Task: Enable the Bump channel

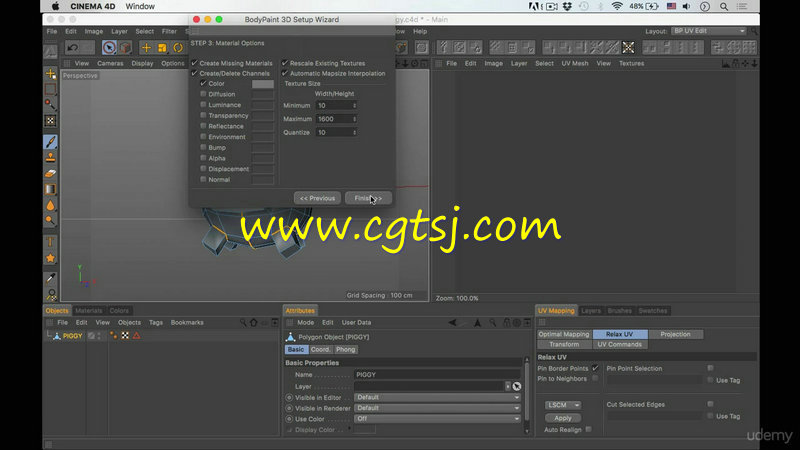Action: (204, 147)
